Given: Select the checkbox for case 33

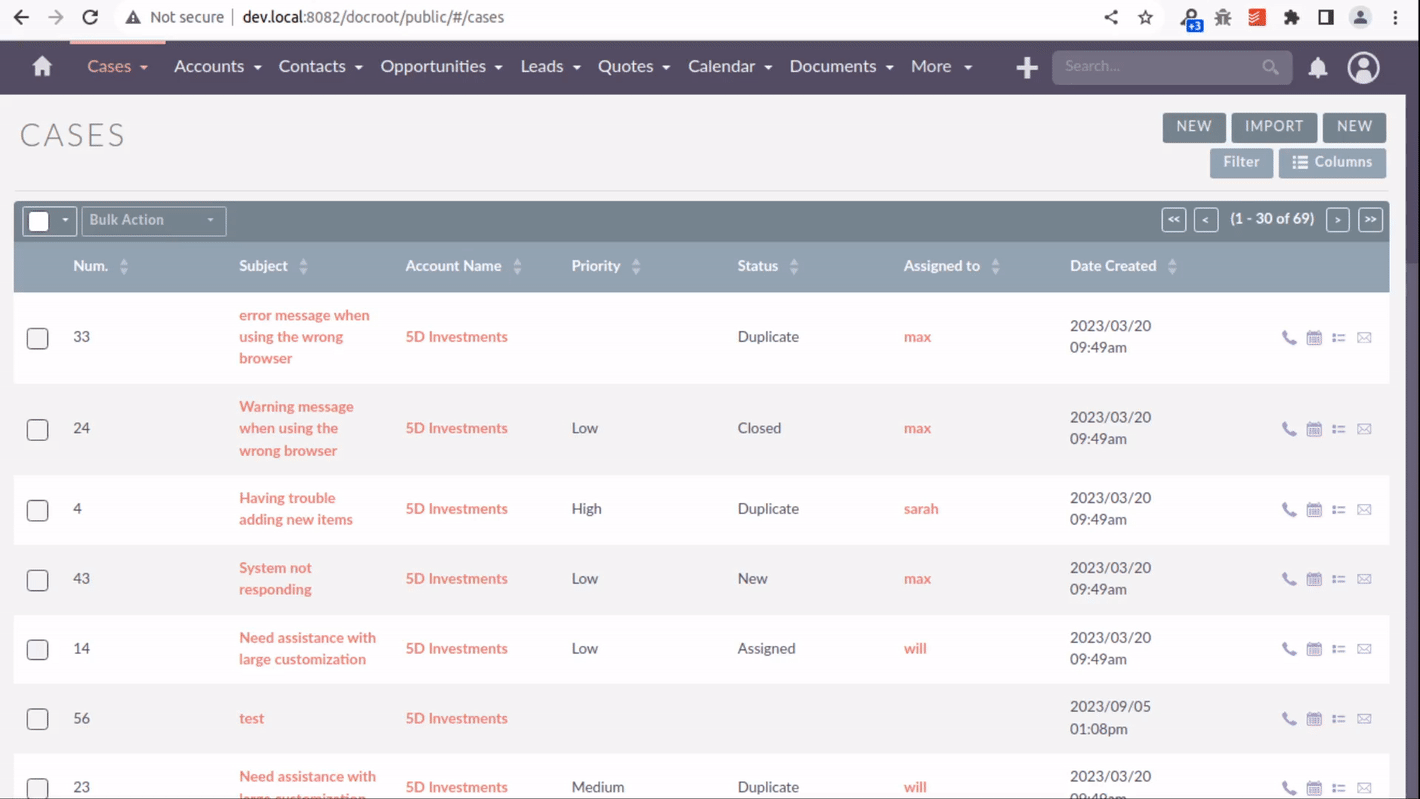Looking at the screenshot, I should pyautogui.click(x=37, y=338).
